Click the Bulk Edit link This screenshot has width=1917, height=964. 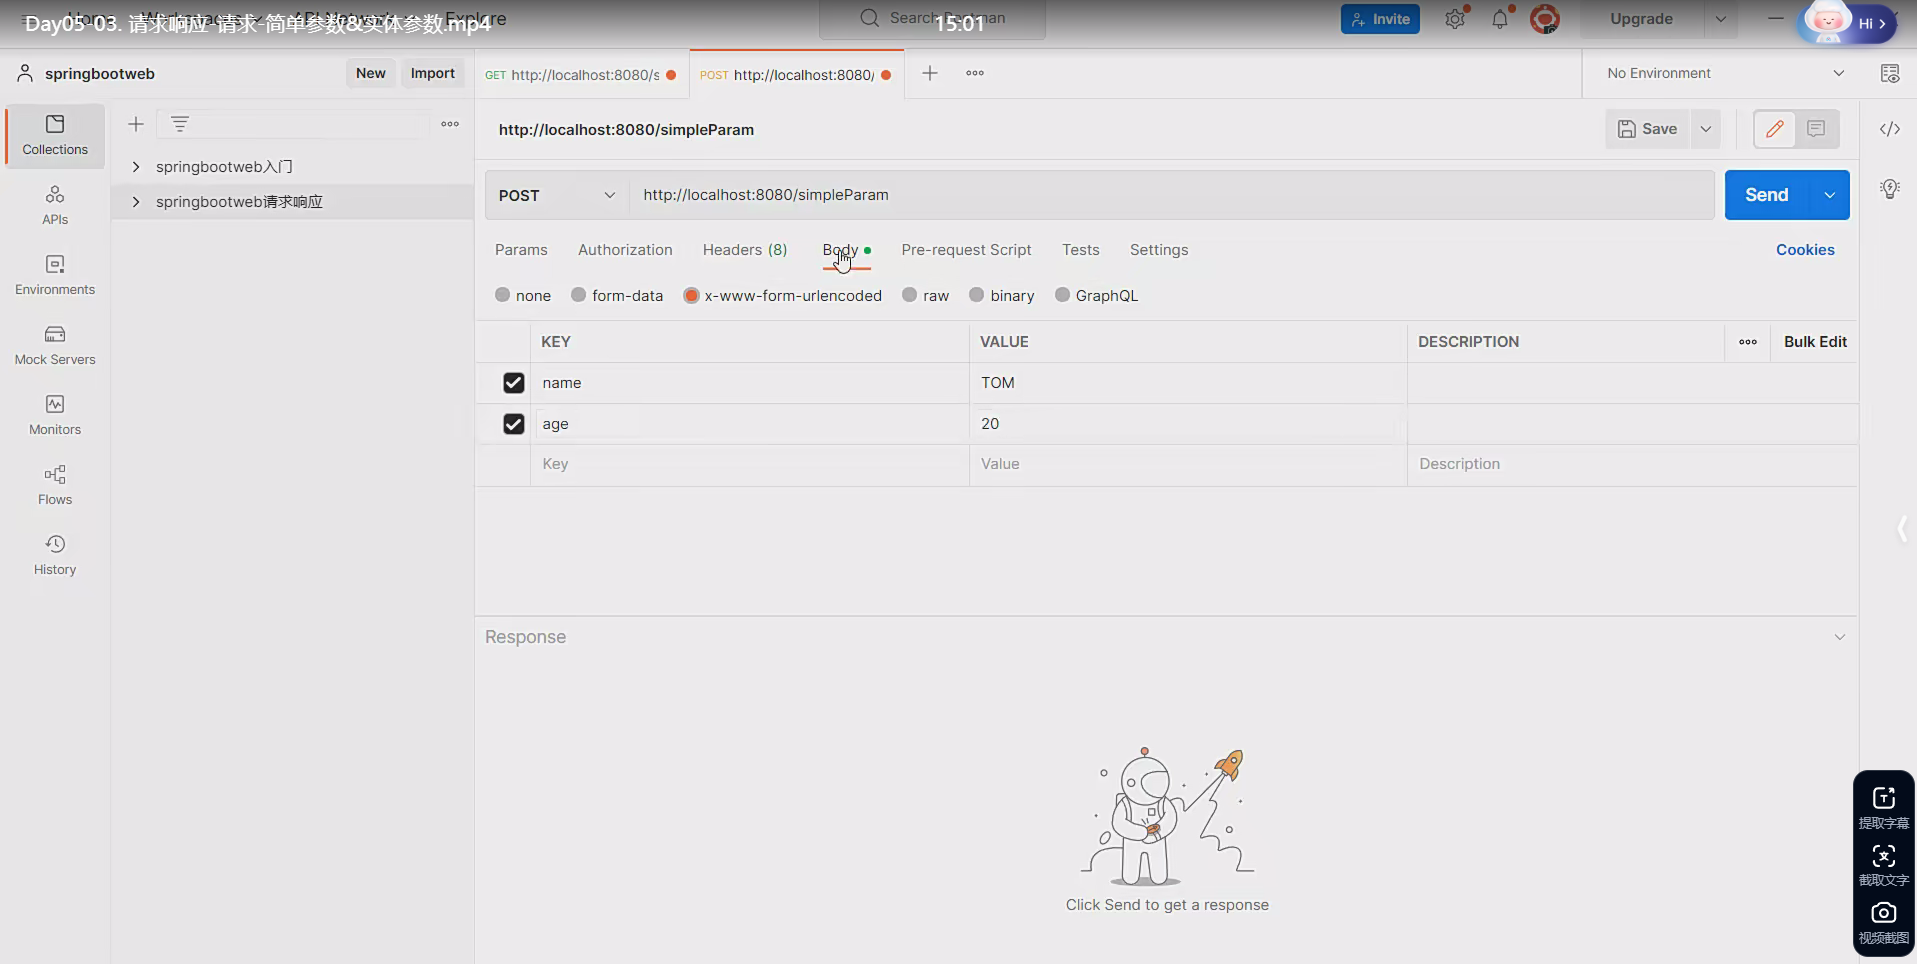point(1815,342)
